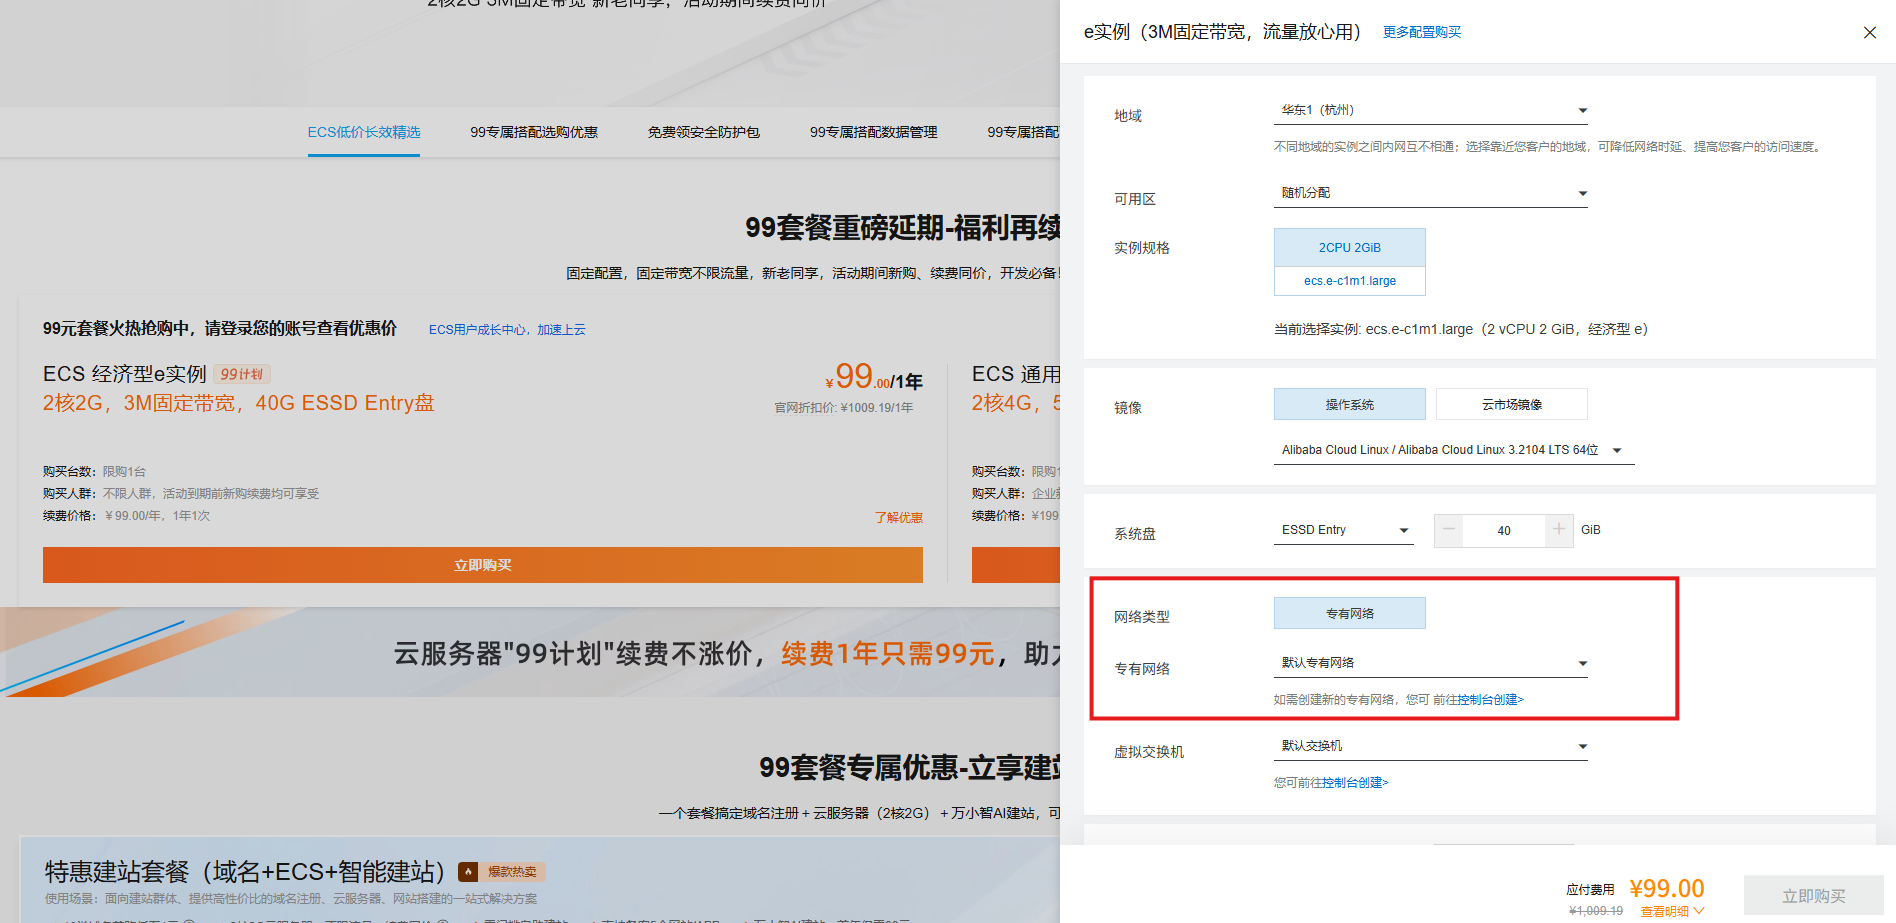Select the 专有网络 network type

pyautogui.click(x=1349, y=613)
